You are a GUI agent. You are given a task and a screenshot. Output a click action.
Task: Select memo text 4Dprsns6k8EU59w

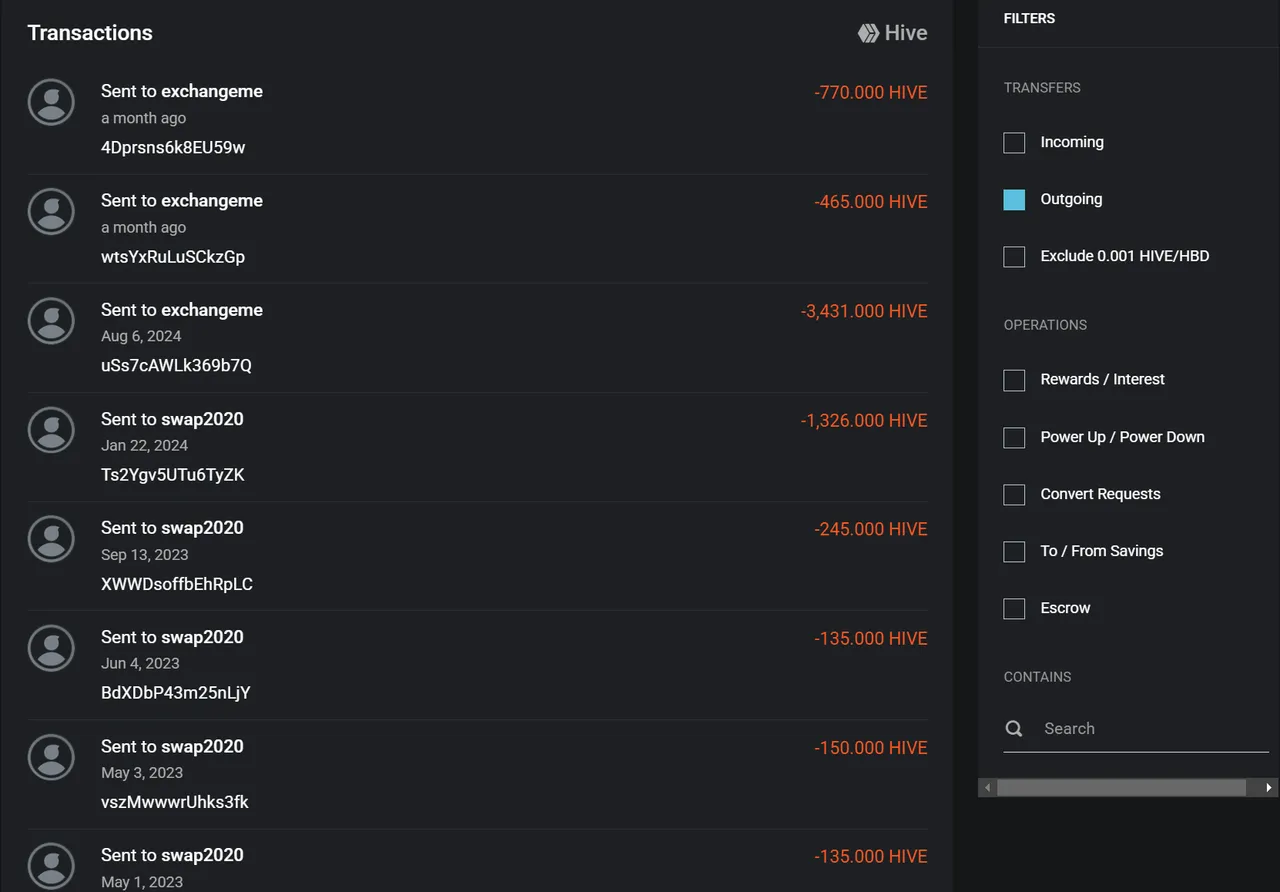pos(173,147)
